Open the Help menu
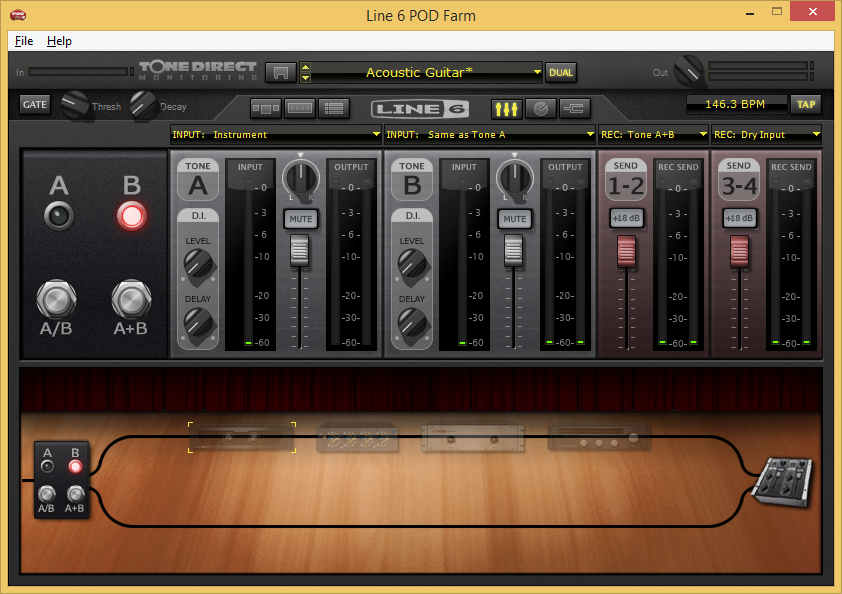842x594 pixels. (60, 41)
